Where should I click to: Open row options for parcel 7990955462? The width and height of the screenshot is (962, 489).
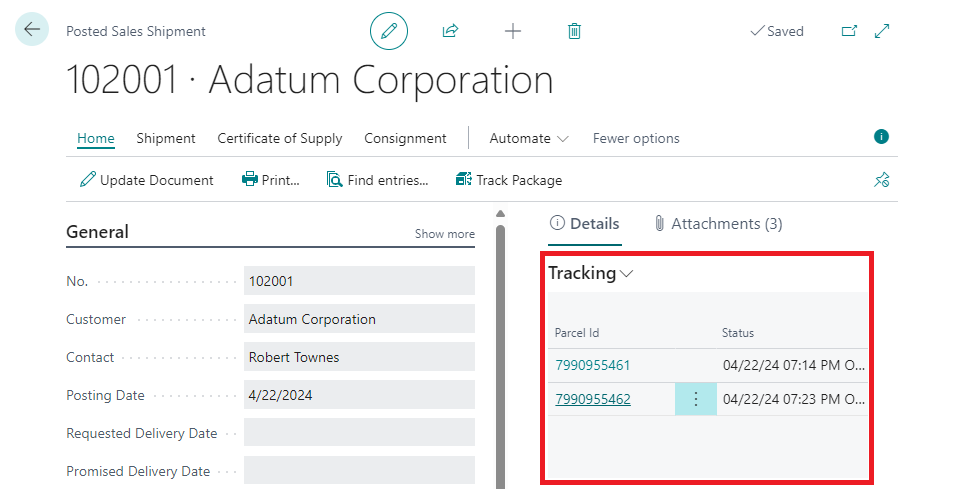point(696,399)
